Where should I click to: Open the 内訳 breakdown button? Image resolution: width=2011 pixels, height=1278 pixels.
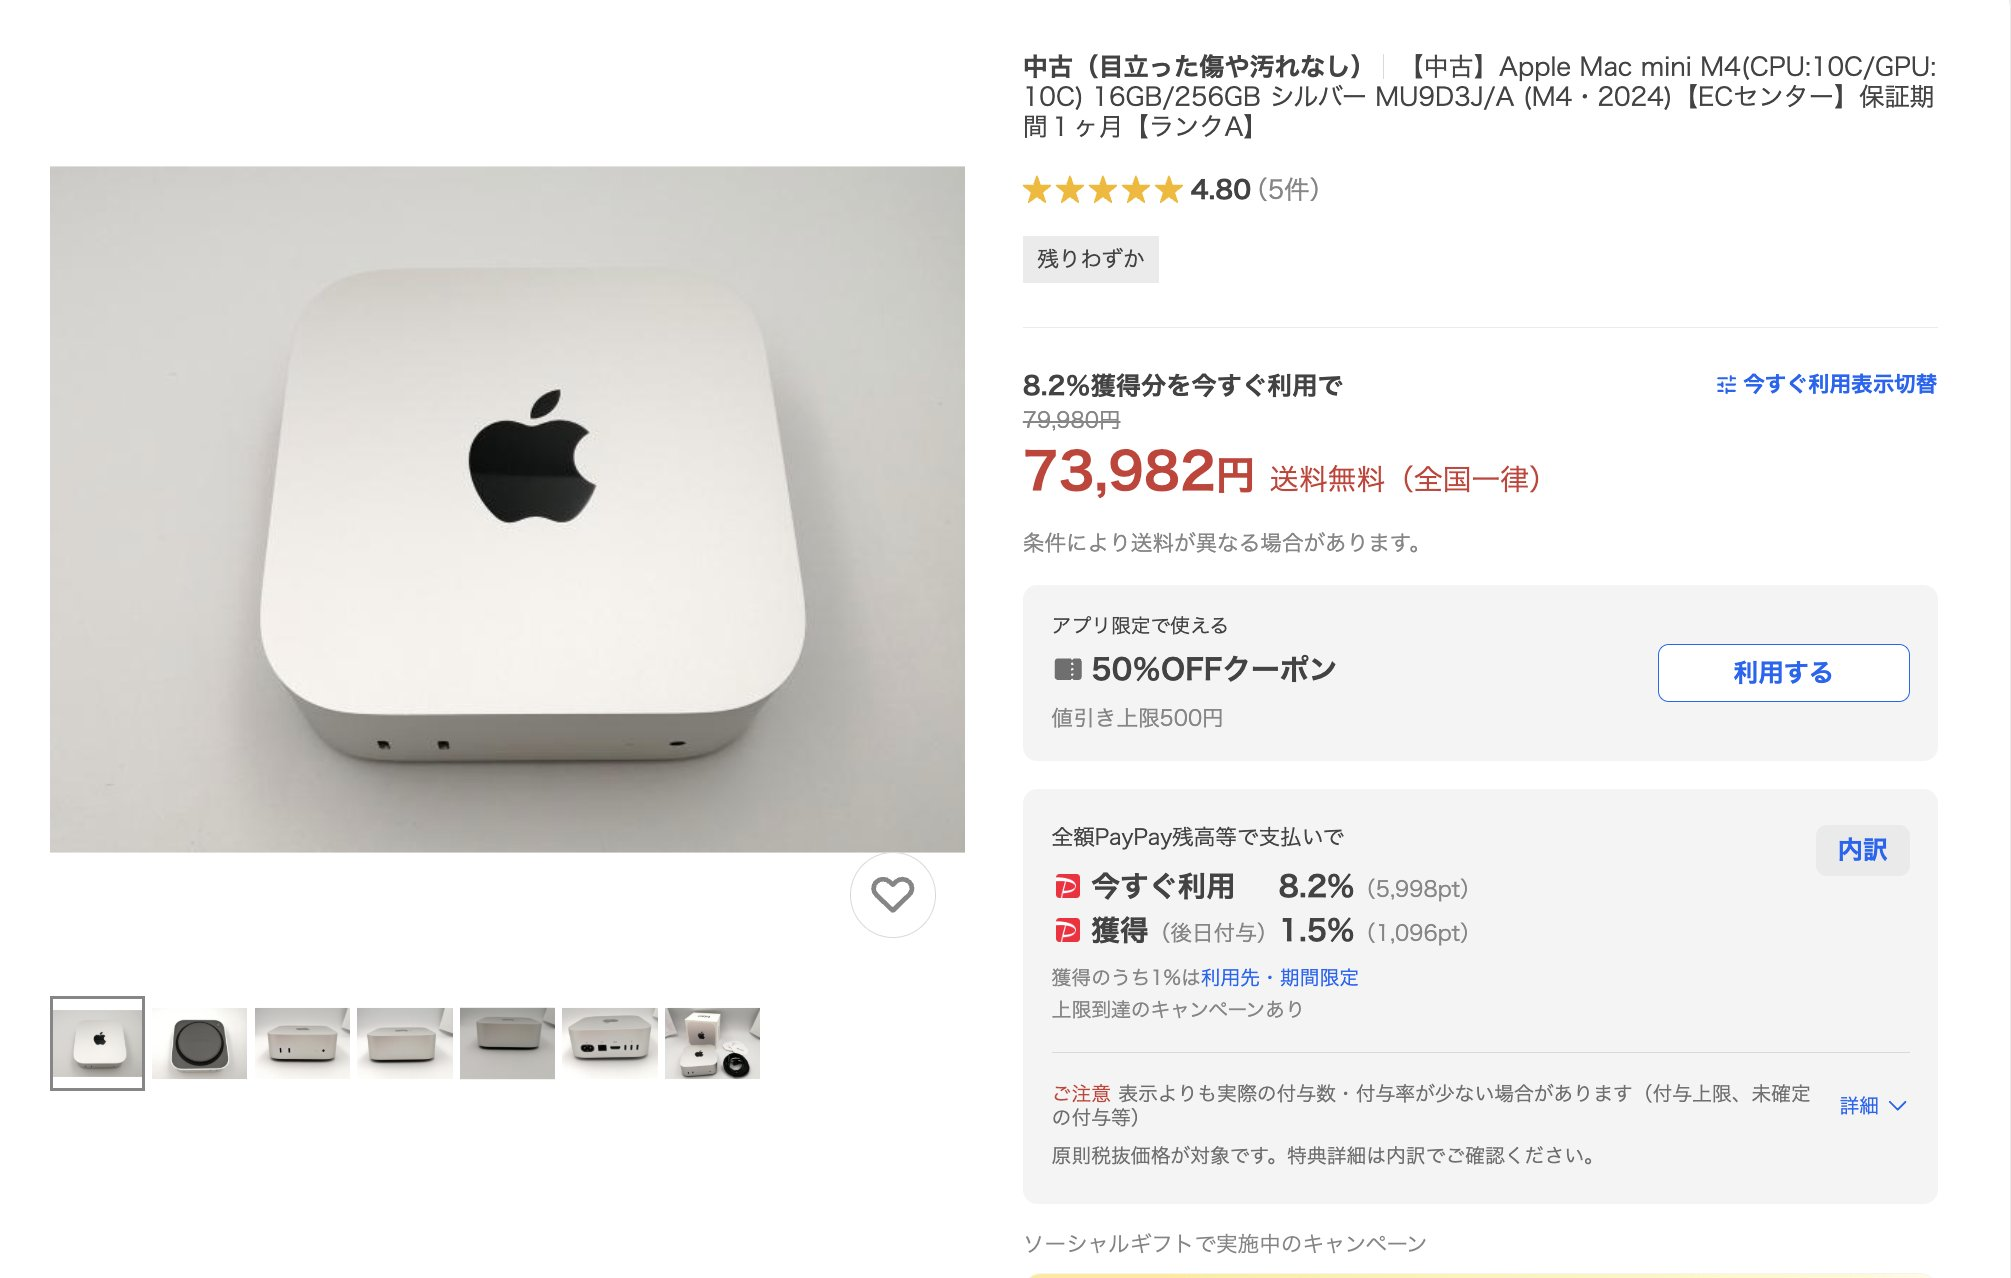tap(1862, 850)
